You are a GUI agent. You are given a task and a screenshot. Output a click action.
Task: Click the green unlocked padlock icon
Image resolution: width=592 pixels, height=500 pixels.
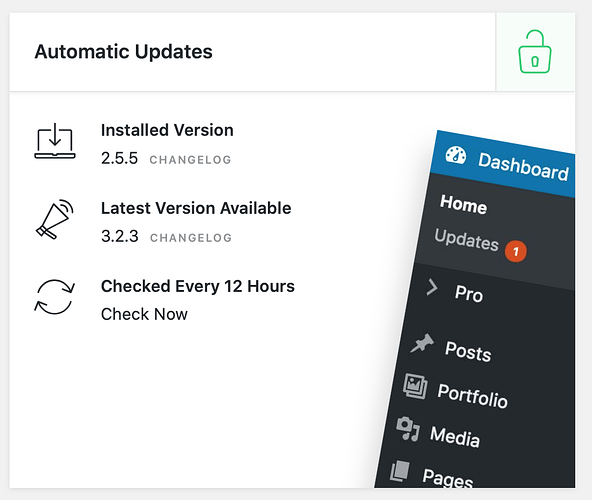pyautogui.click(x=535, y=52)
